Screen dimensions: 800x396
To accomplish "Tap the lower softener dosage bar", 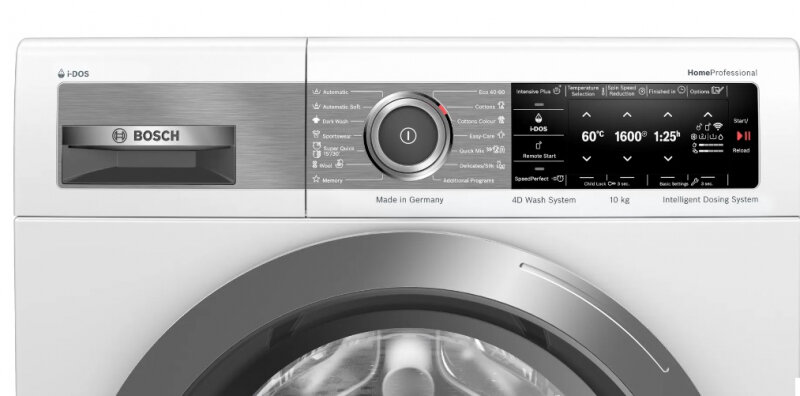I will click(x=711, y=151).
